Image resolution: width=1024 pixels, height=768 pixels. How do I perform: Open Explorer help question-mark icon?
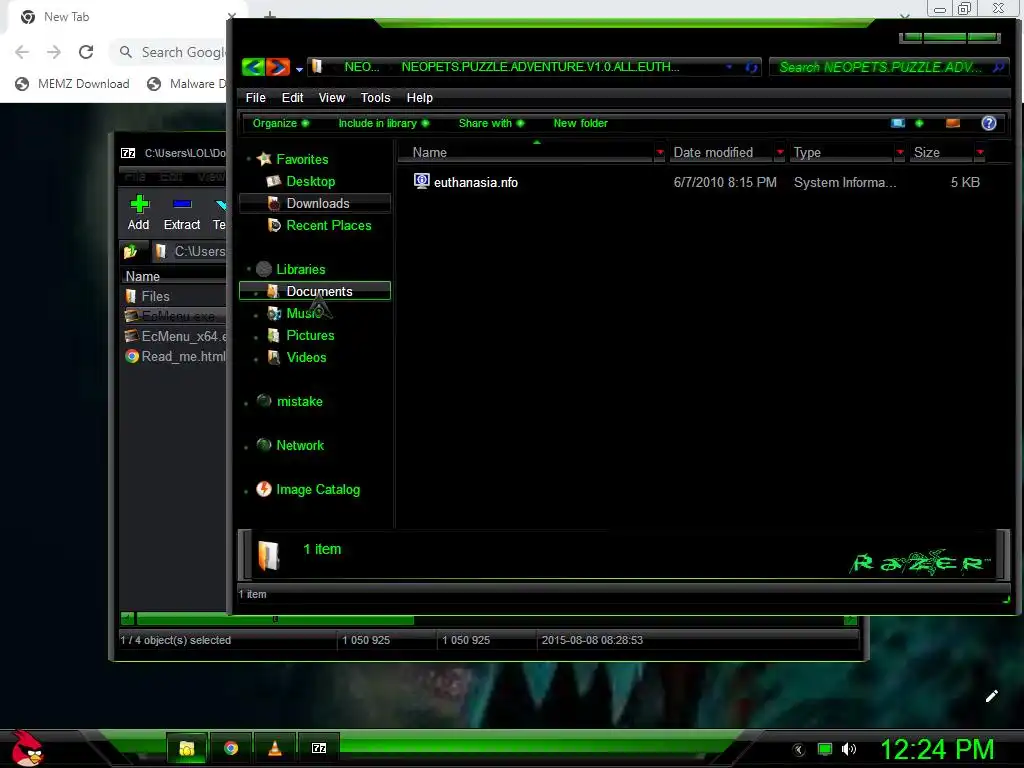pyautogui.click(x=989, y=123)
